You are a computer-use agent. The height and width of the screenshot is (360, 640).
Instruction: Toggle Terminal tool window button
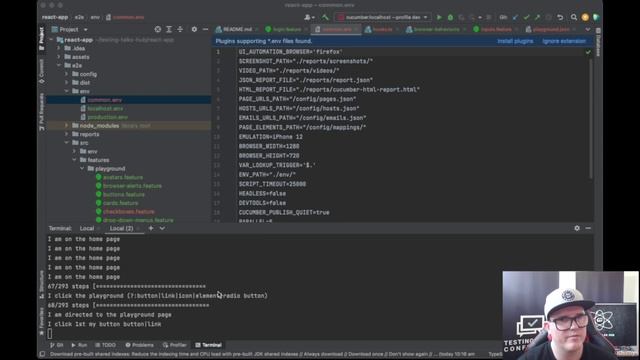tap(209, 345)
